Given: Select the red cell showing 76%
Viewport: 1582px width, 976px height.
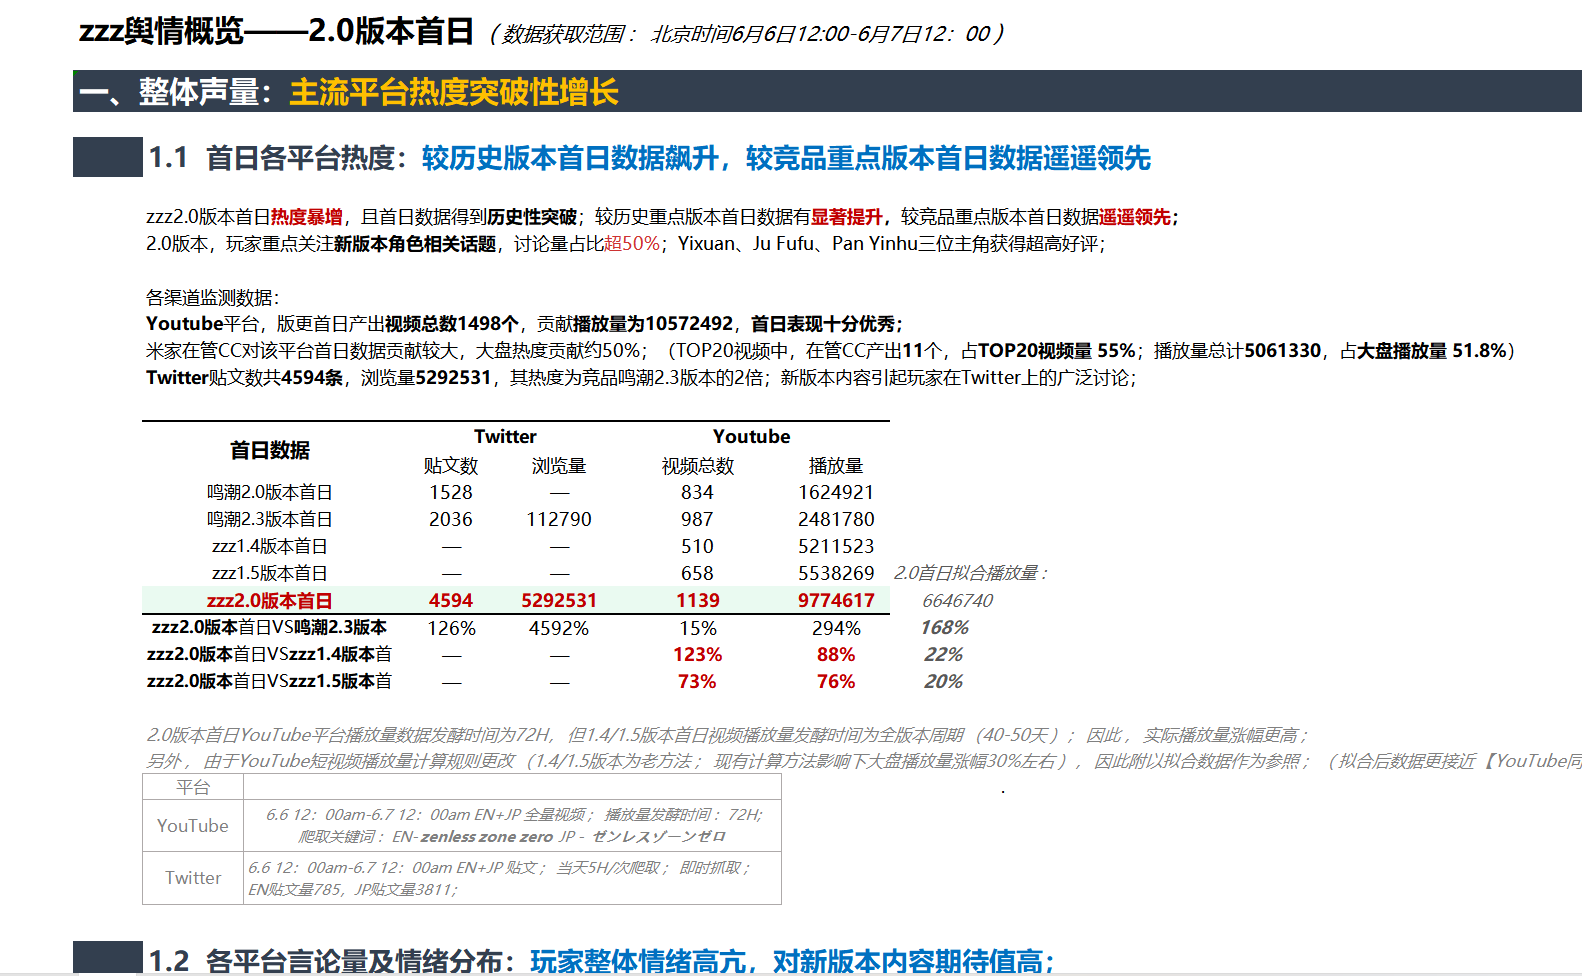Looking at the screenshot, I should point(836,681).
